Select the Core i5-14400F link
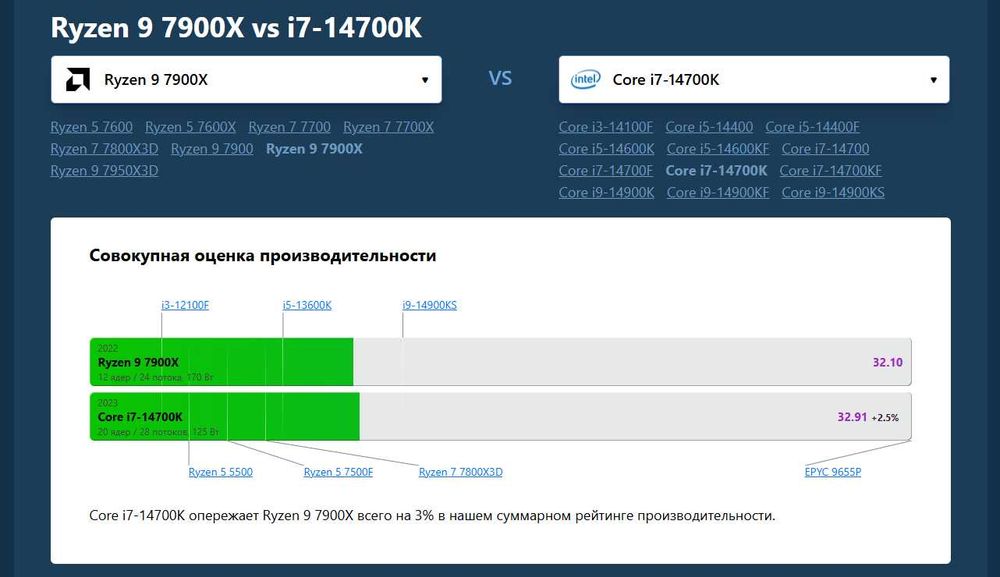Viewport: 1000px width, 577px height. (x=812, y=127)
